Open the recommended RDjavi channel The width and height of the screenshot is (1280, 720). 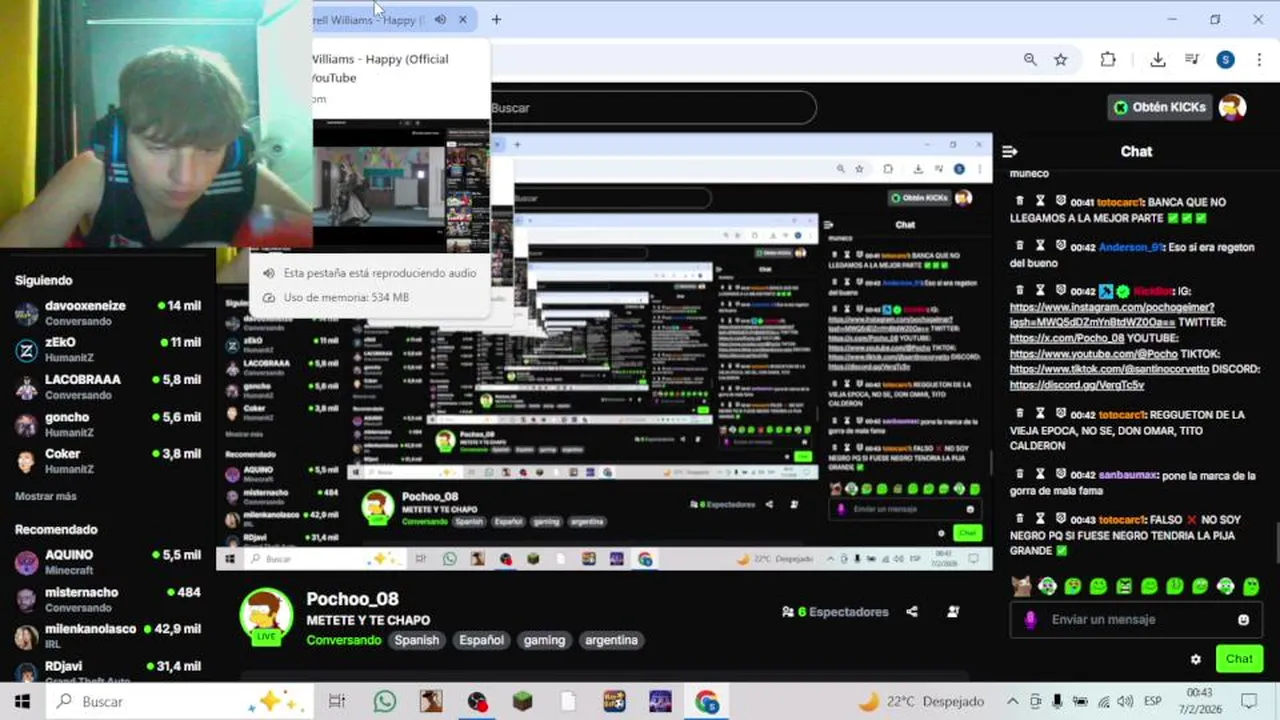click(108, 670)
